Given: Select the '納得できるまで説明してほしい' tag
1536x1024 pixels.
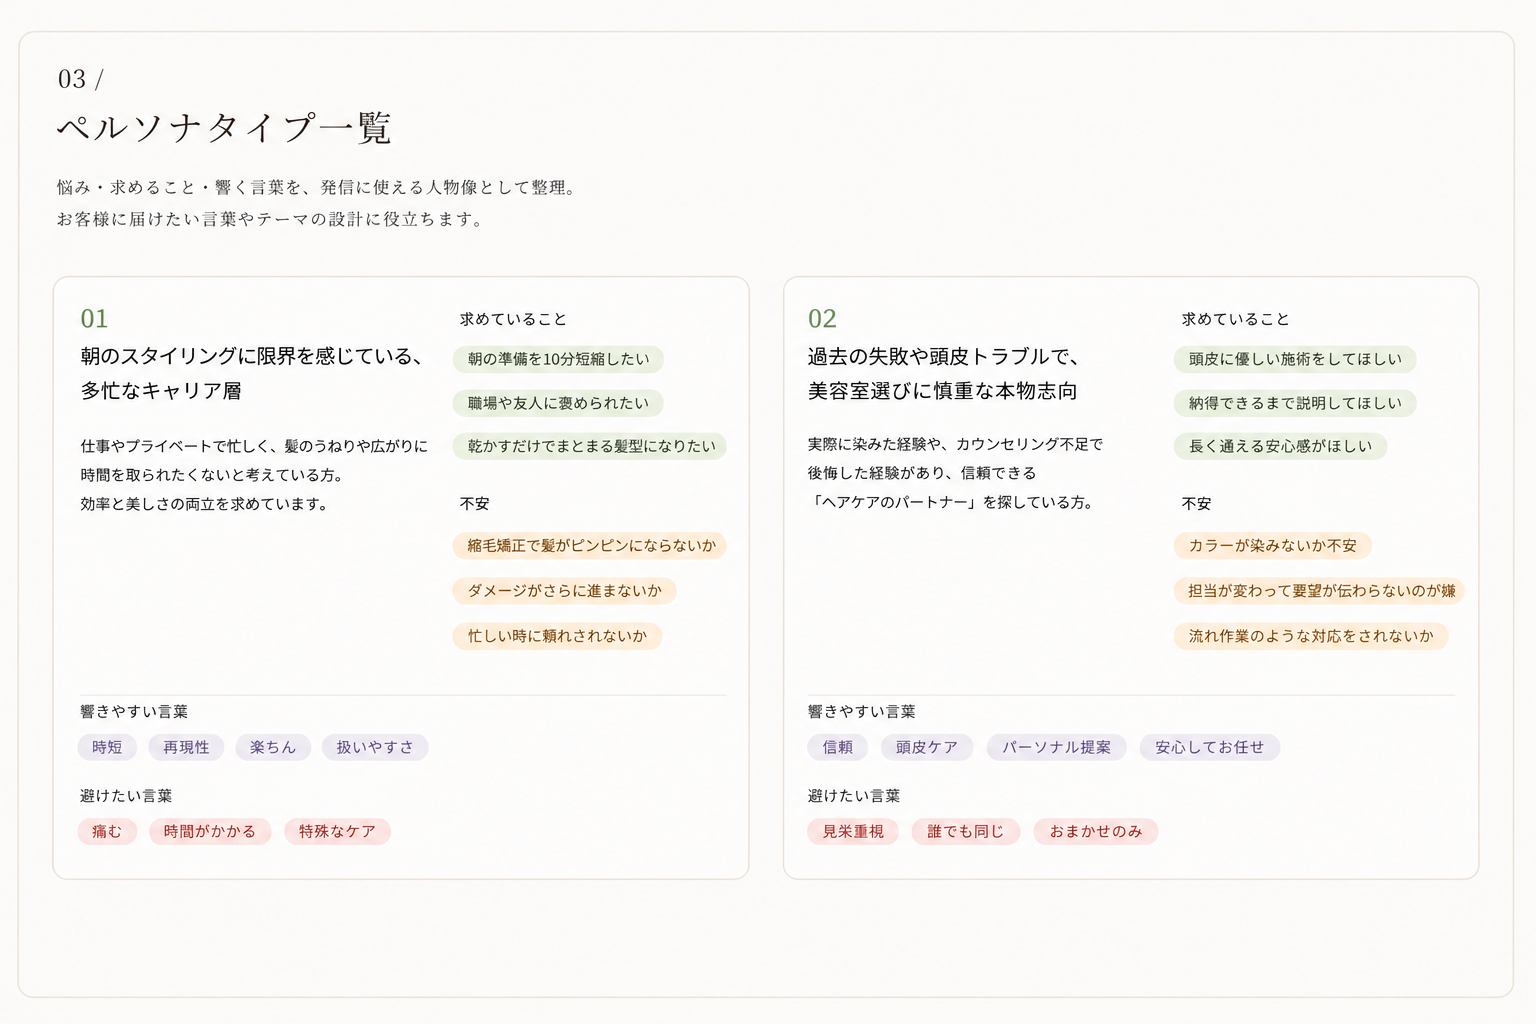Looking at the screenshot, I should coord(1295,403).
